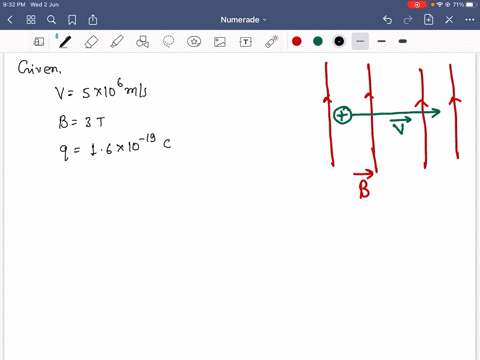Undo the last stroke
Image resolution: width=480 pixels, height=360 pixels.
(387, 20)
